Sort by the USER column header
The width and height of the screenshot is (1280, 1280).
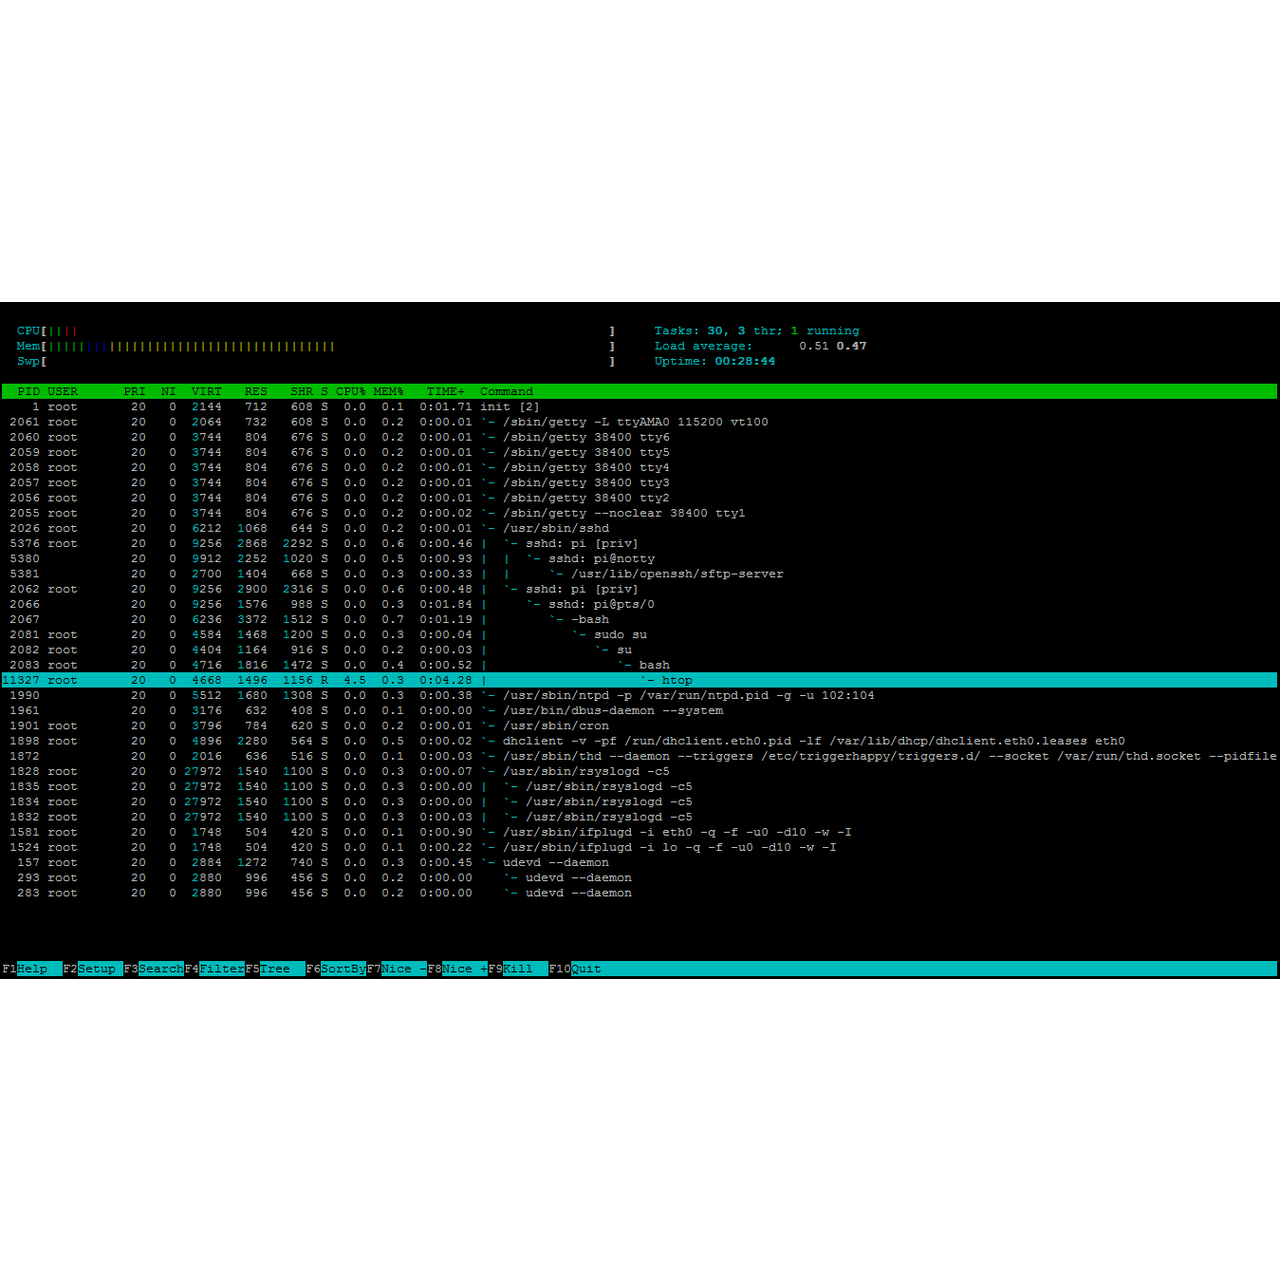point(62,391)
